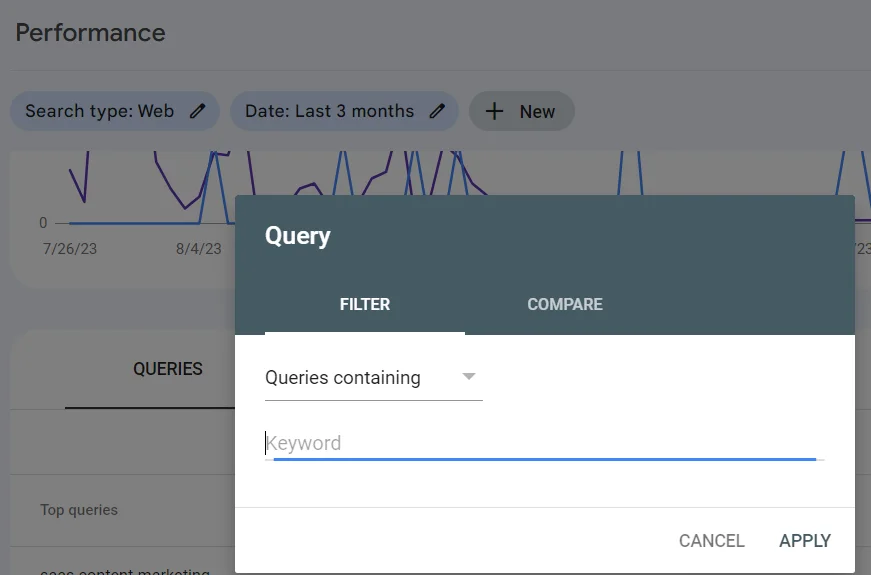Add a New filter

(x=522, y=111)
